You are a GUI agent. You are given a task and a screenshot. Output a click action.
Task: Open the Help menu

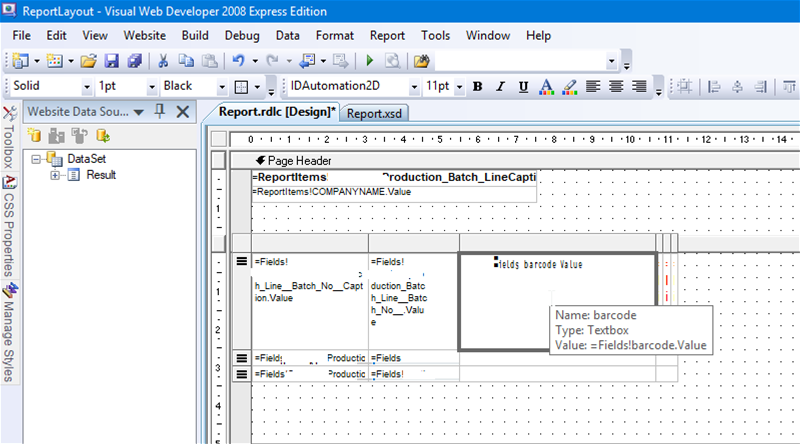coord(538,35)
